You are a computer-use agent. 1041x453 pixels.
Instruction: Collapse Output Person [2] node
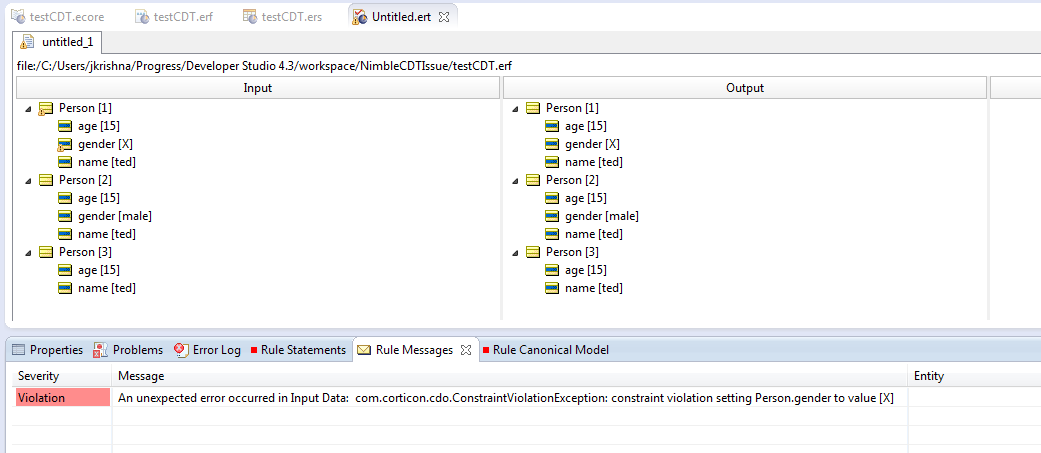[515, 180]
